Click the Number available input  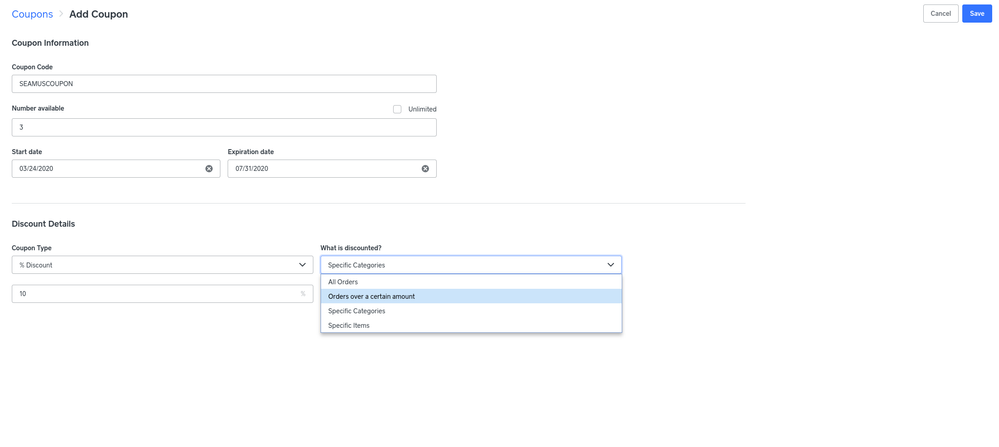[223, 127]
